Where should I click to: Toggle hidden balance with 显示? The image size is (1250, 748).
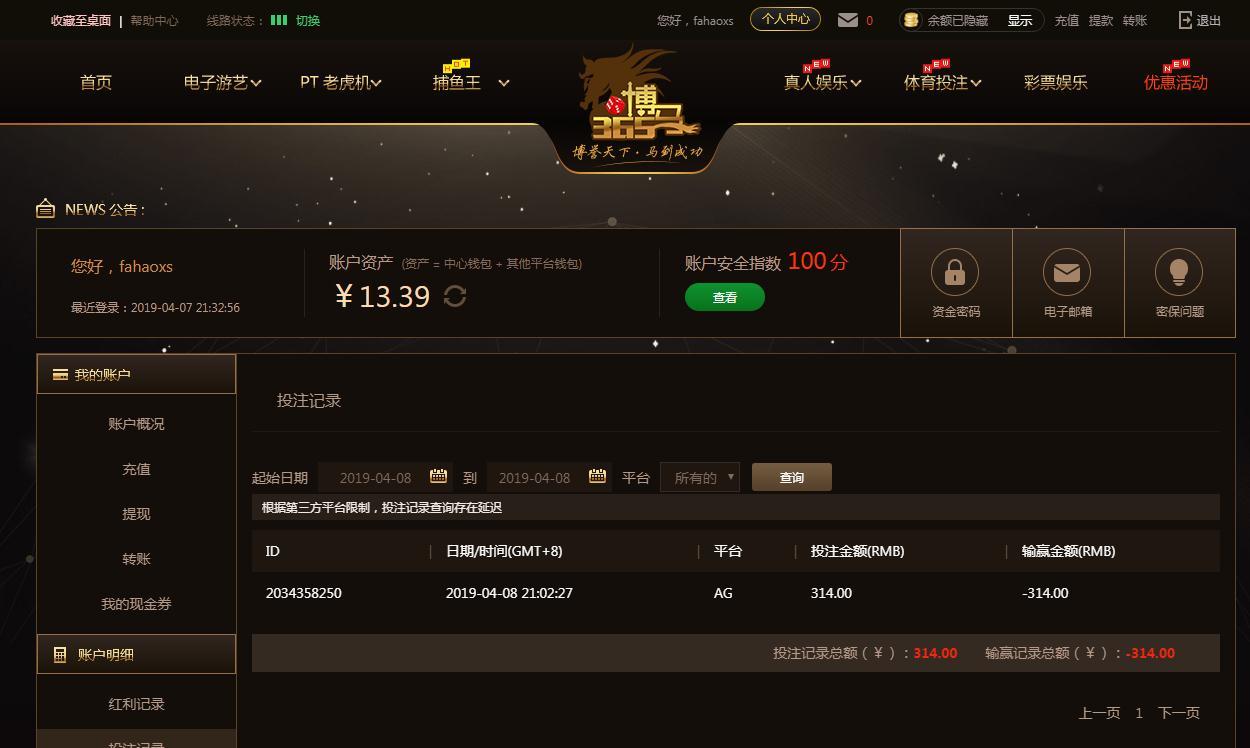click(1020, 20)
